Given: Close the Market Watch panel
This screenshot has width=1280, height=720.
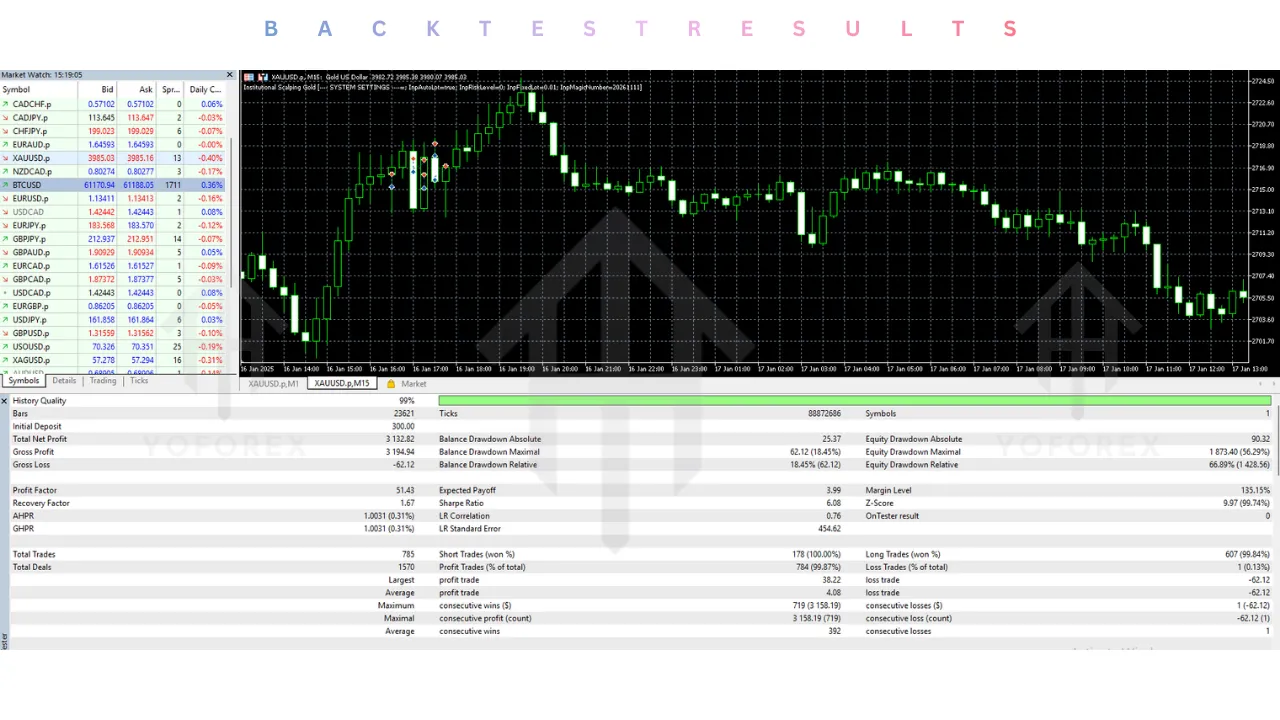Looking at the screenshot, I should tap(230, 75).
